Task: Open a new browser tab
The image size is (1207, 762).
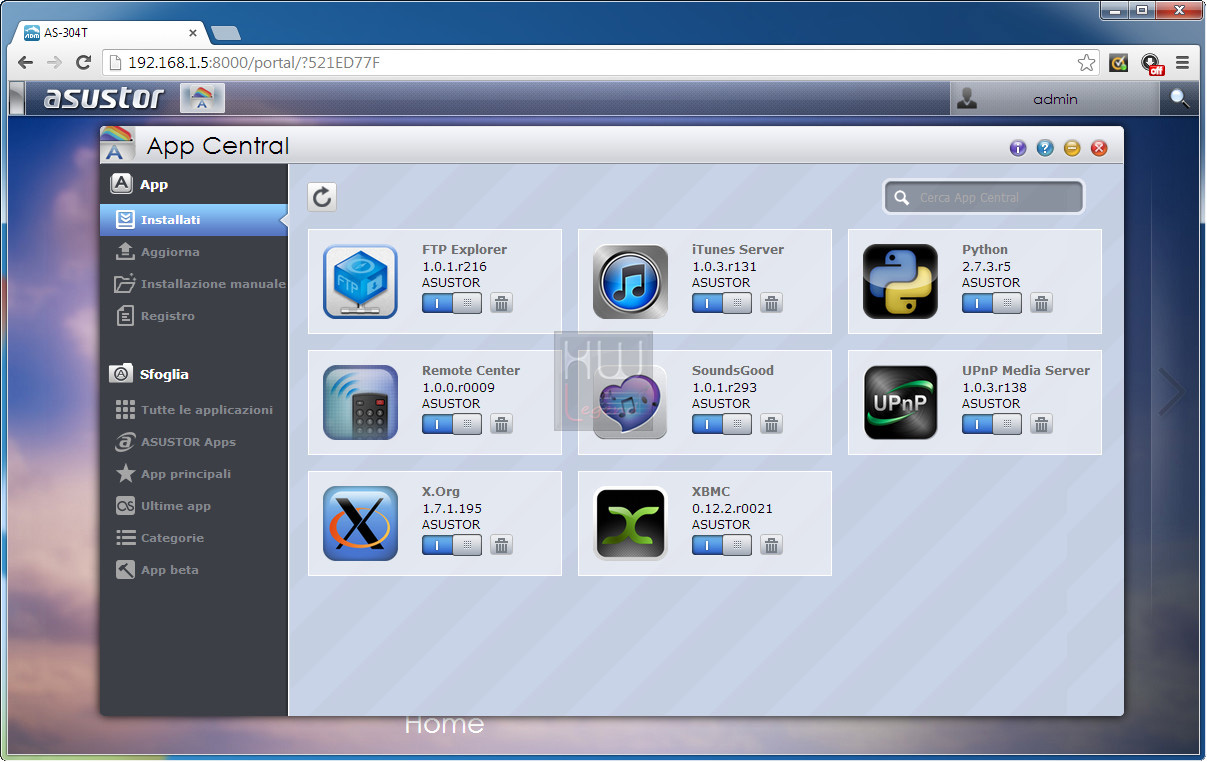Action: tap(226, 33)
